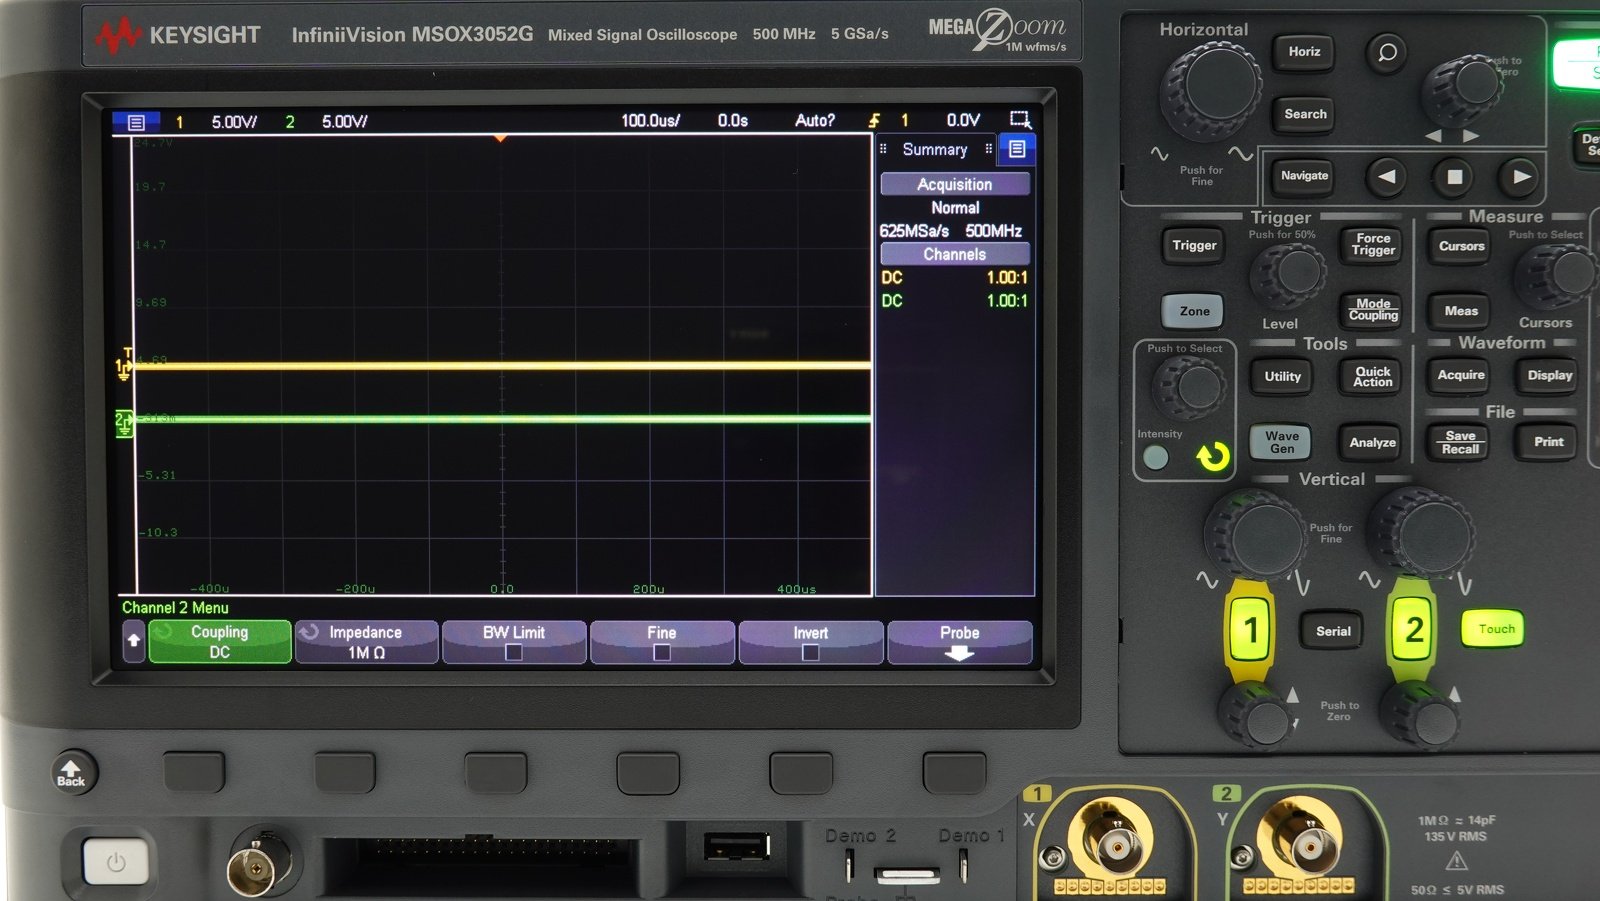Click the Cursors button
The image size is (1600, 901).
(x=1461, y=246)
